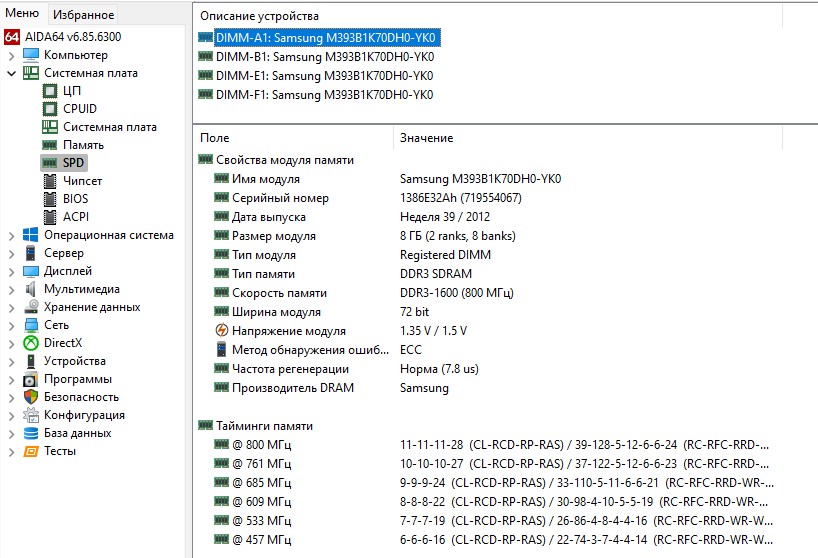This screenshot has width=818, height=558.
Task: Click the Память memory icon in tree
Action: point(50,145)
